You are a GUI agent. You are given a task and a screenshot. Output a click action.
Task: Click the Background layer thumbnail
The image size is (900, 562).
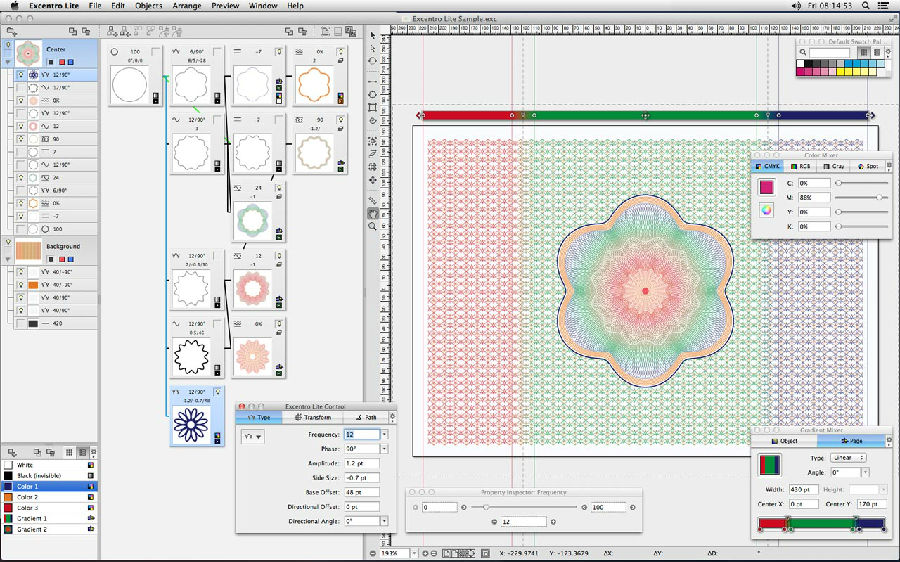pyautogui.click(x=27, y=250)
